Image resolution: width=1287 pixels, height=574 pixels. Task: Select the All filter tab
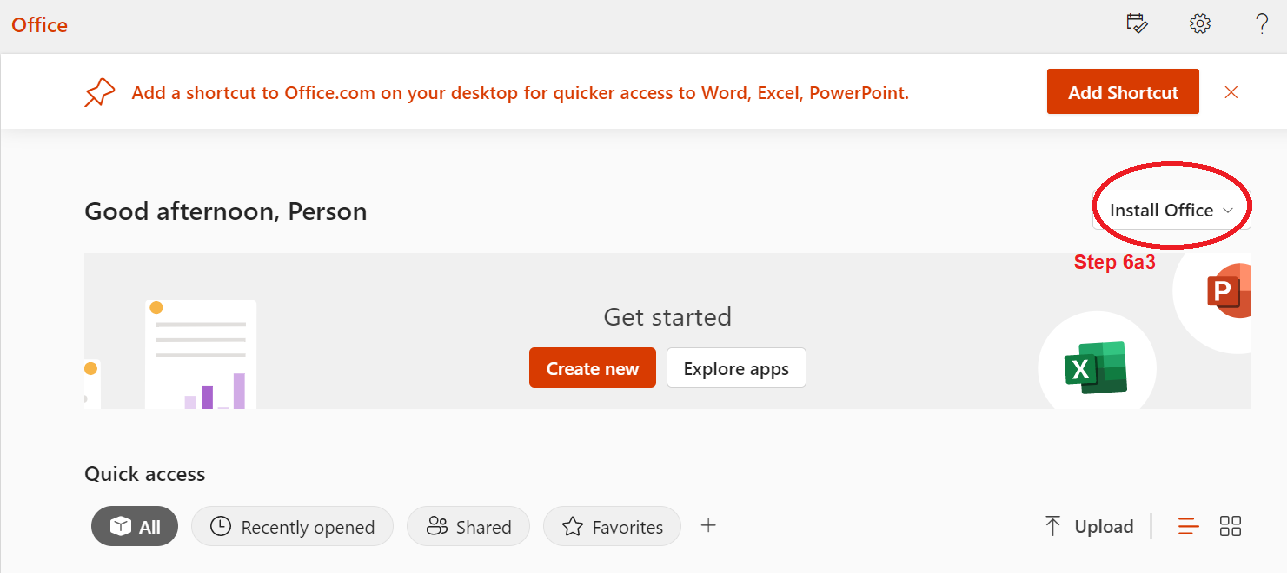[135, 526]
